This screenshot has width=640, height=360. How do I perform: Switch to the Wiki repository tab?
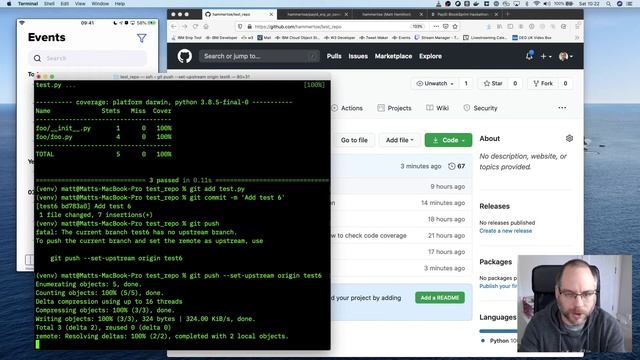[438, 108]
